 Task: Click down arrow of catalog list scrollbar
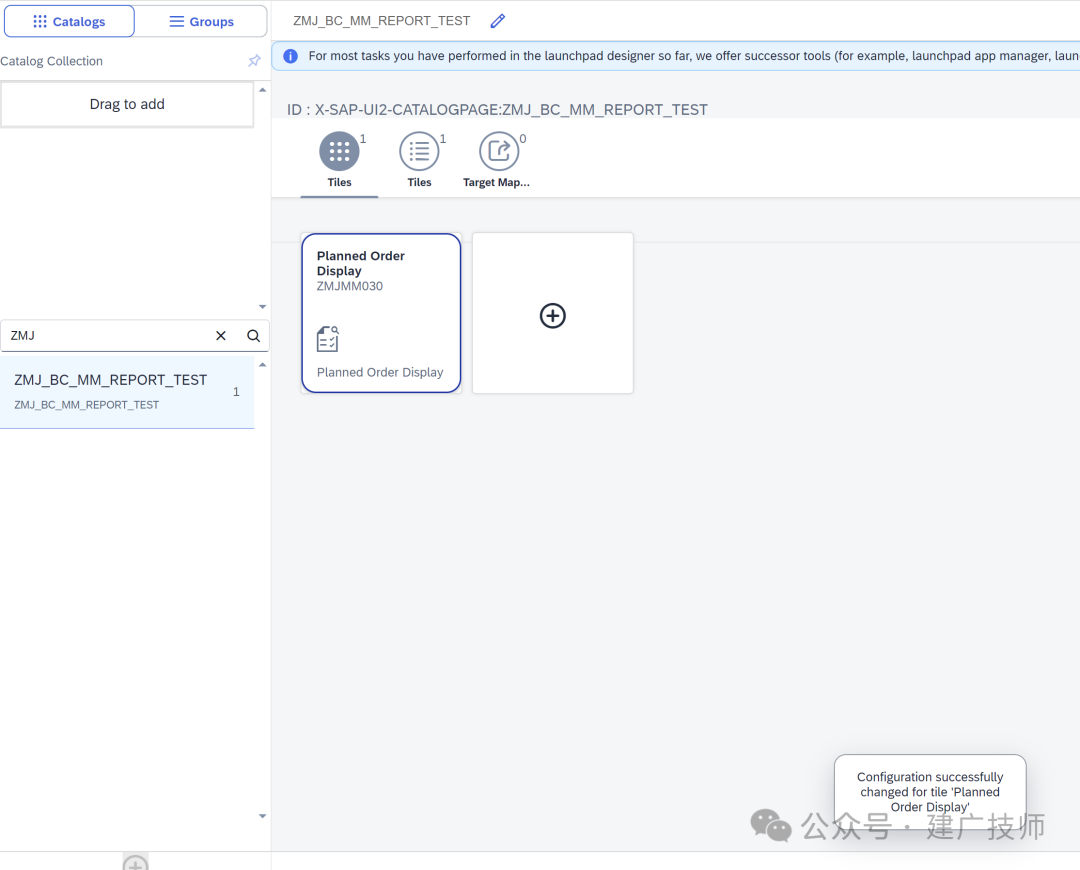click(x=262, y=816)
